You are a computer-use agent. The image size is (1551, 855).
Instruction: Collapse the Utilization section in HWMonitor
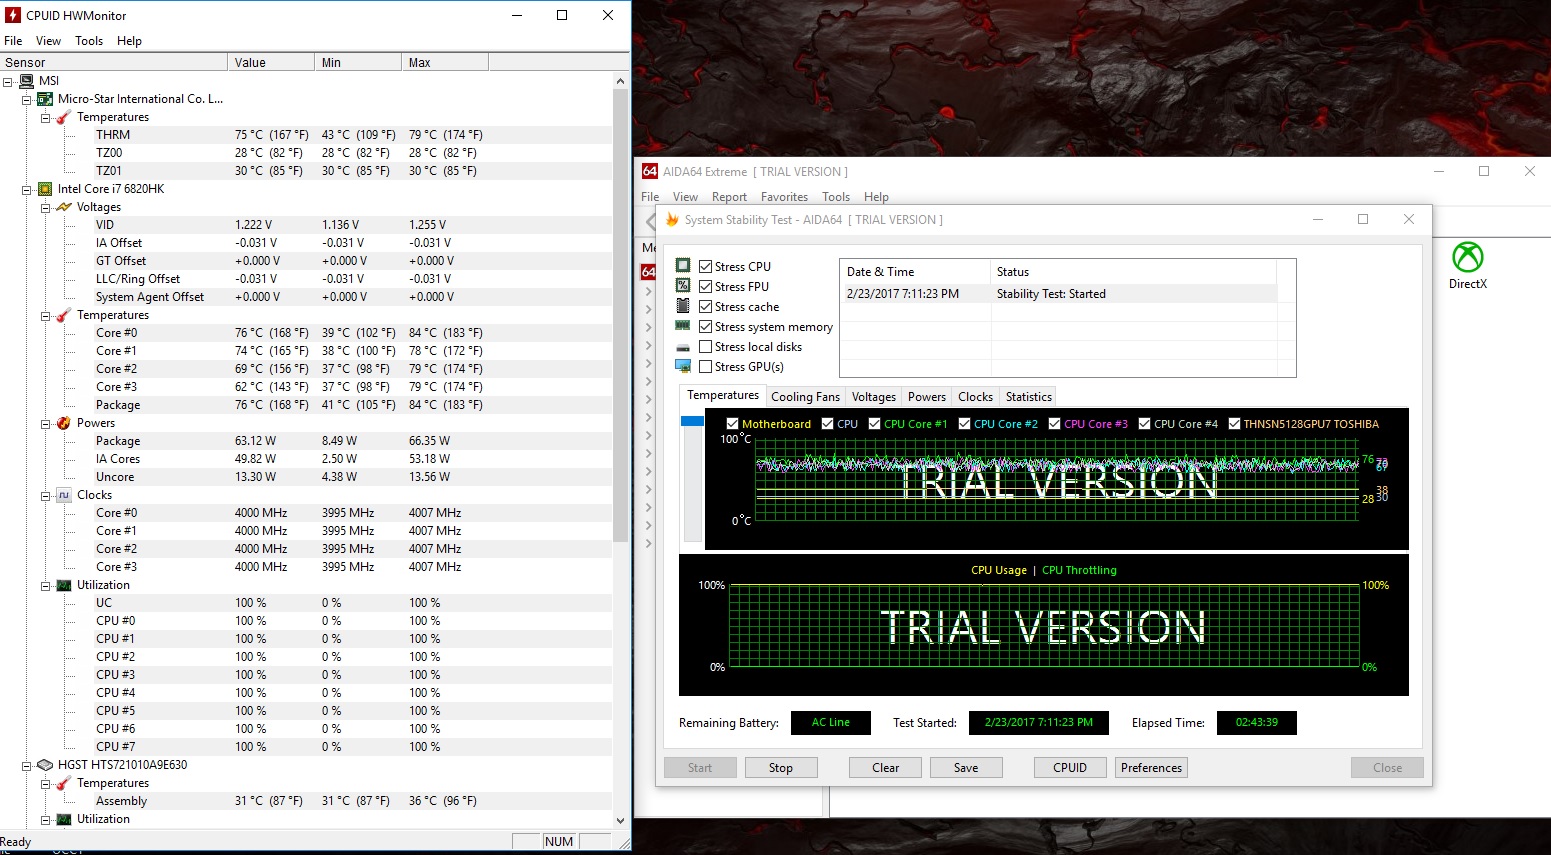click(x=46, y=585)
